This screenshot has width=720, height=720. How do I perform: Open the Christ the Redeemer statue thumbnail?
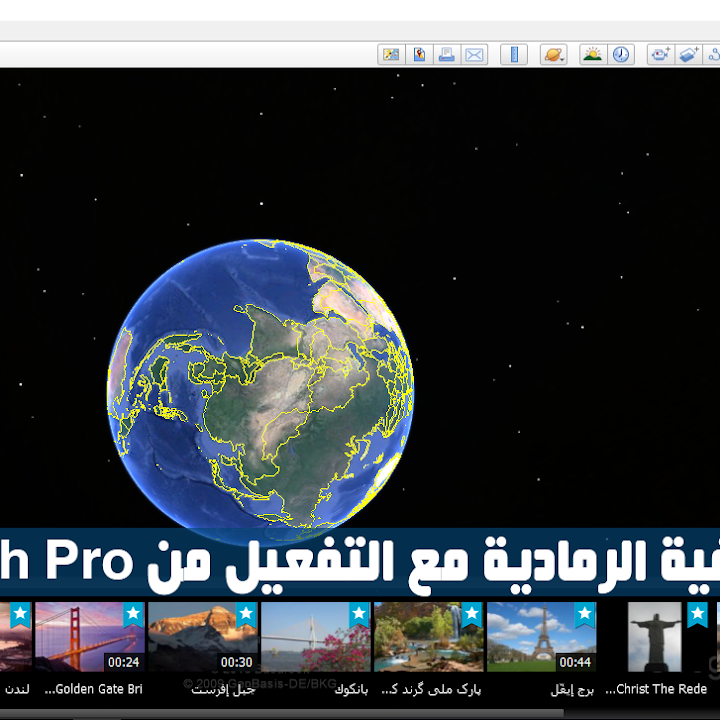[655, 637]
